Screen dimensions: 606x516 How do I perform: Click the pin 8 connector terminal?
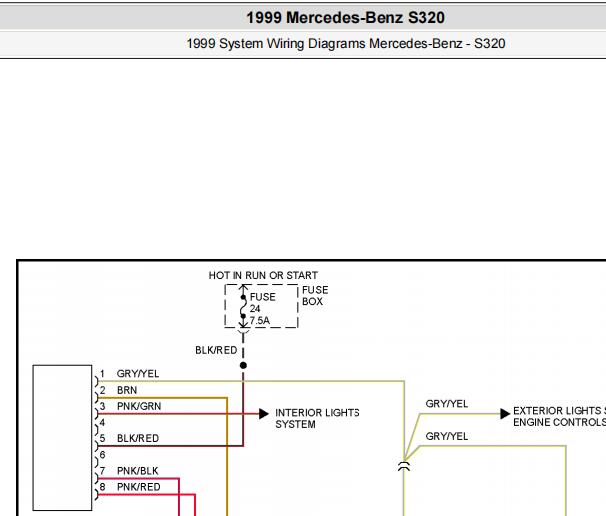(x=97, y=494)
